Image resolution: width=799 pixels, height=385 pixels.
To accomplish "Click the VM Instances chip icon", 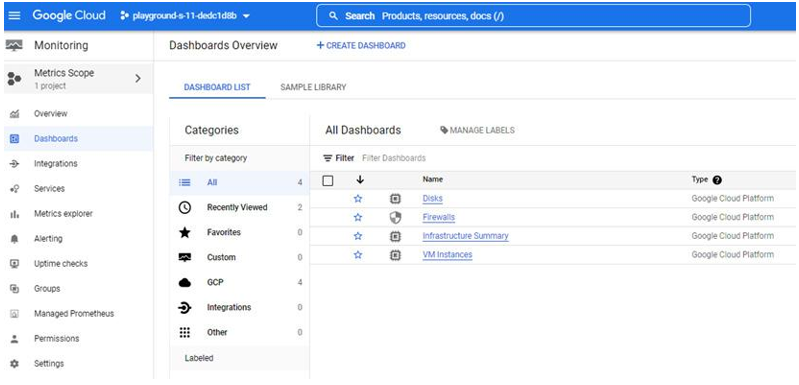I will coord(395,255).
